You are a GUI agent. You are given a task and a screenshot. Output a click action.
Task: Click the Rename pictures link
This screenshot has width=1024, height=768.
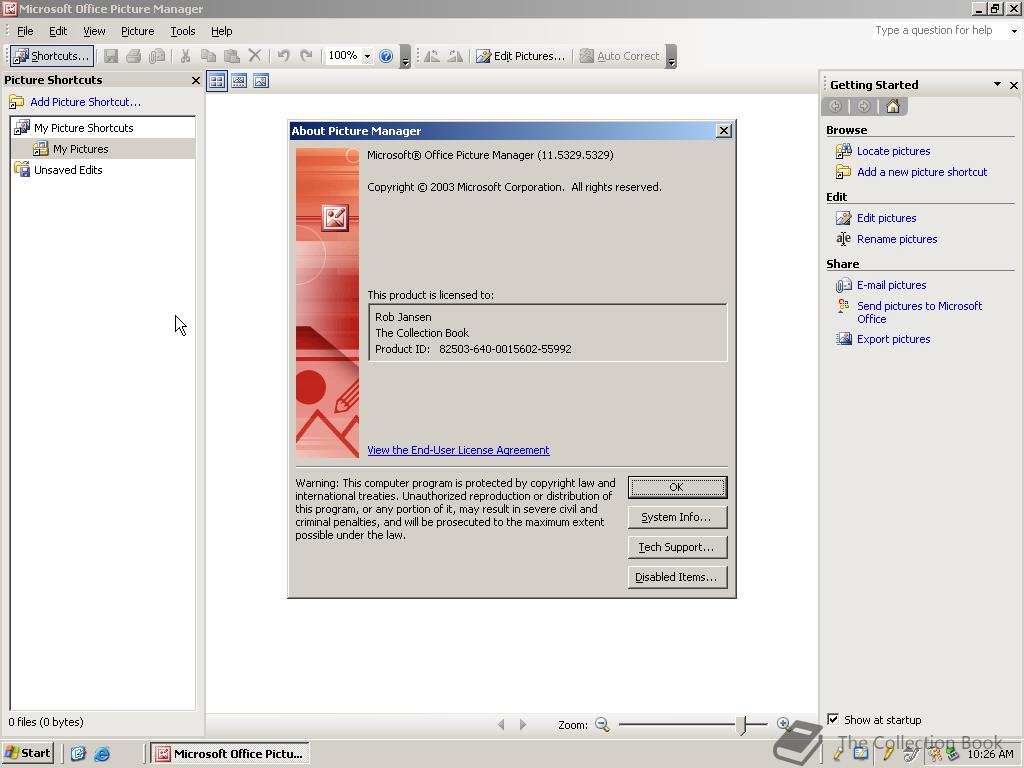coord(897,239)
